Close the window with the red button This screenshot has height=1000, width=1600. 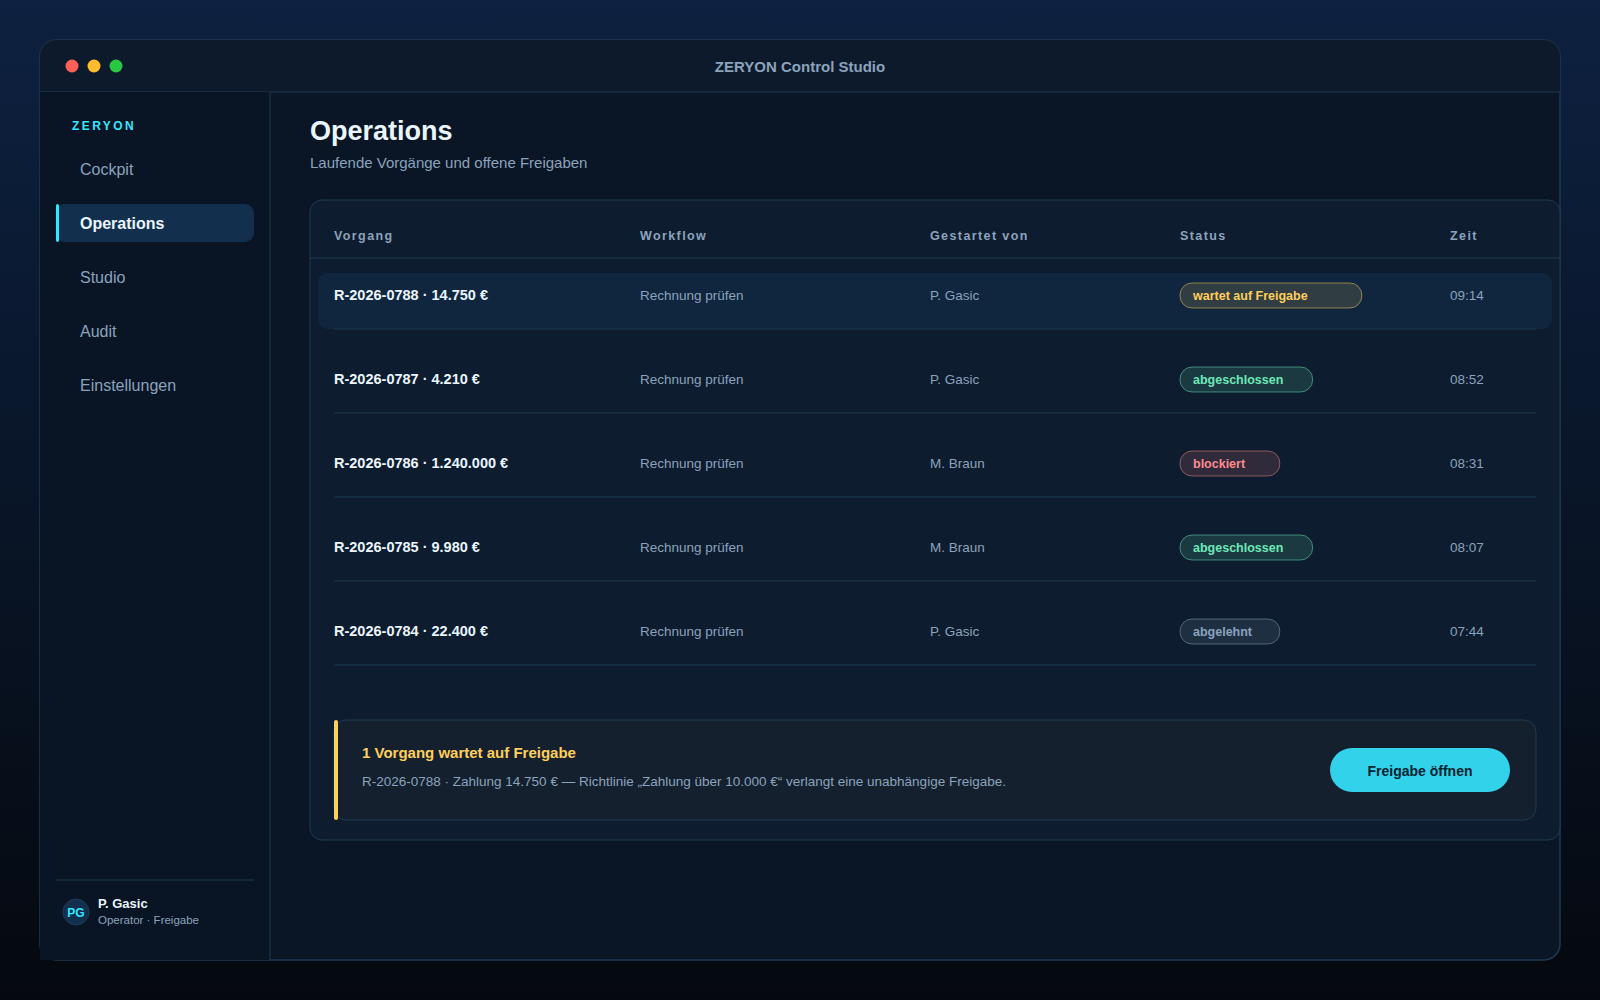tap(72, 66)
